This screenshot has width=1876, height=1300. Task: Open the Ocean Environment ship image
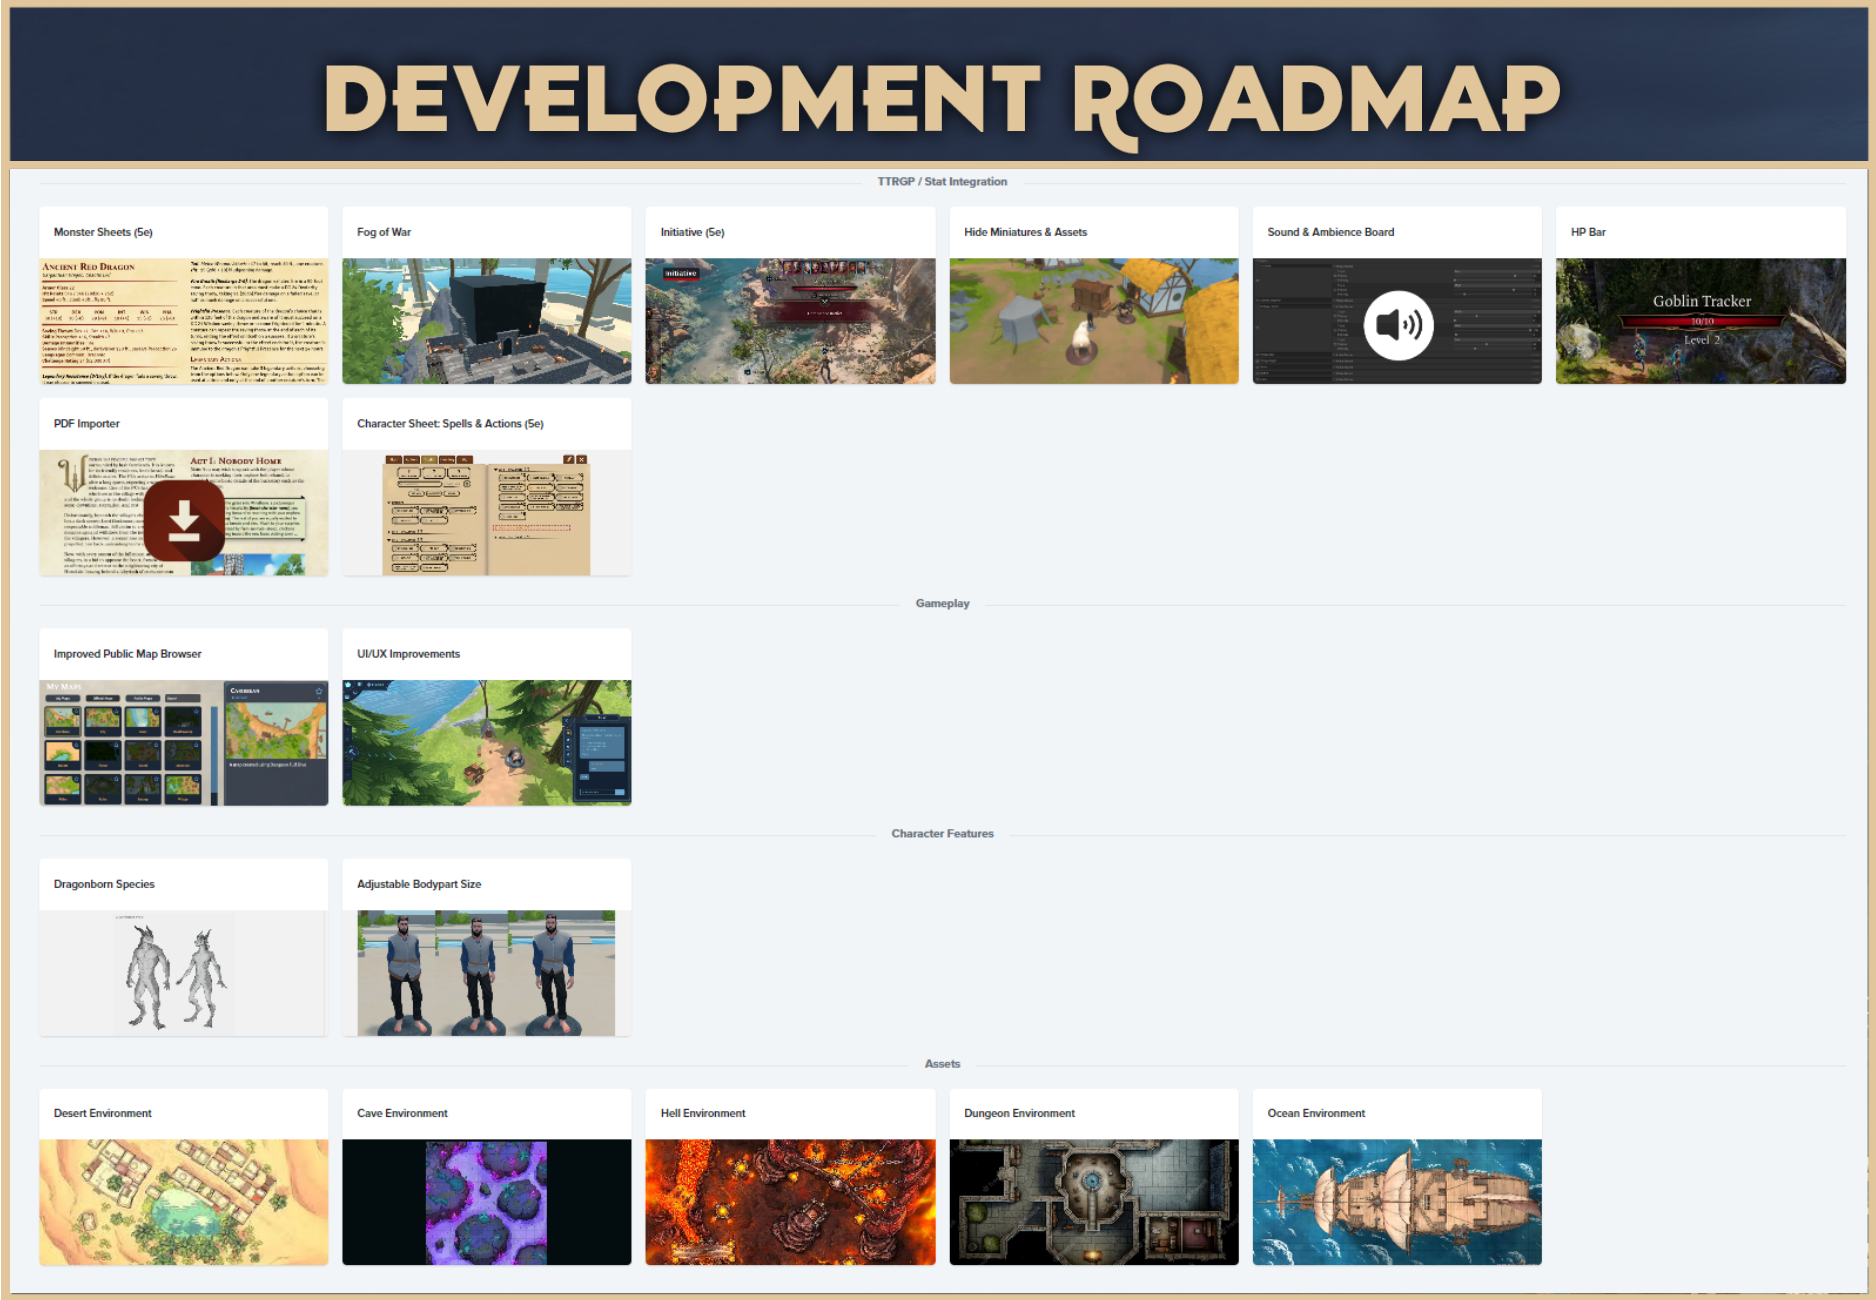1397,1202
